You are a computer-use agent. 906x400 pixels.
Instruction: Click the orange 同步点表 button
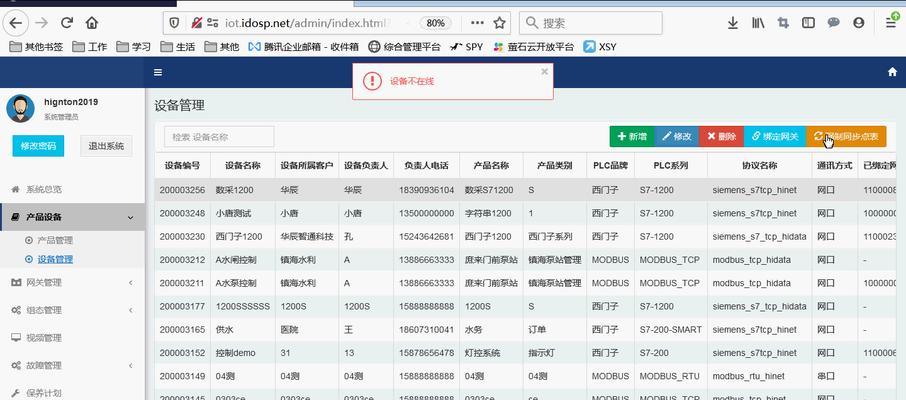click(x=846, y=136)
